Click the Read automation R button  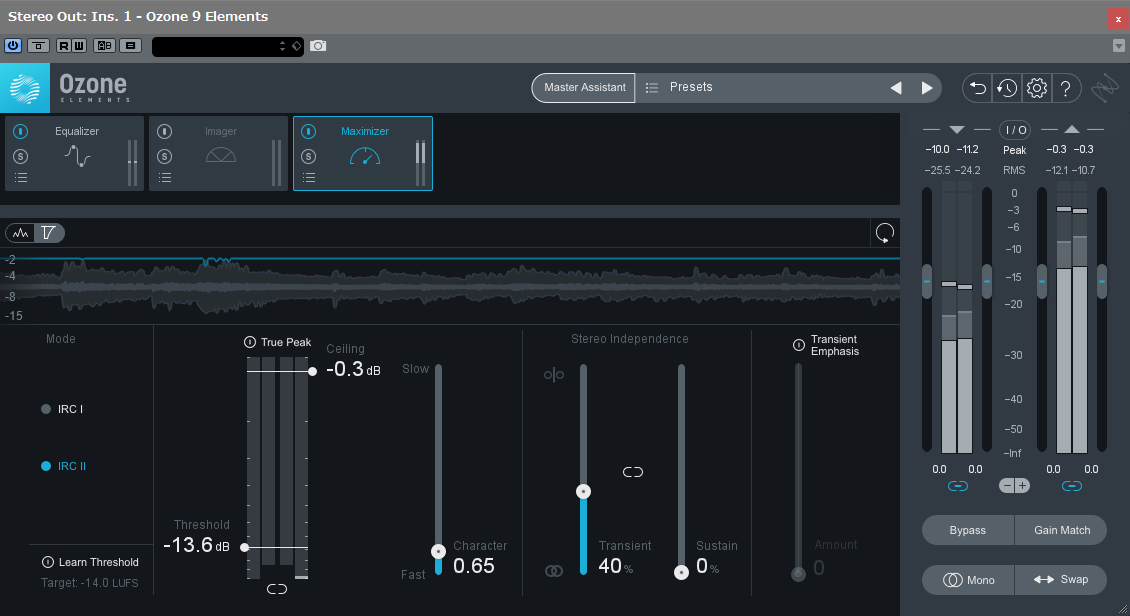(63, 45)
